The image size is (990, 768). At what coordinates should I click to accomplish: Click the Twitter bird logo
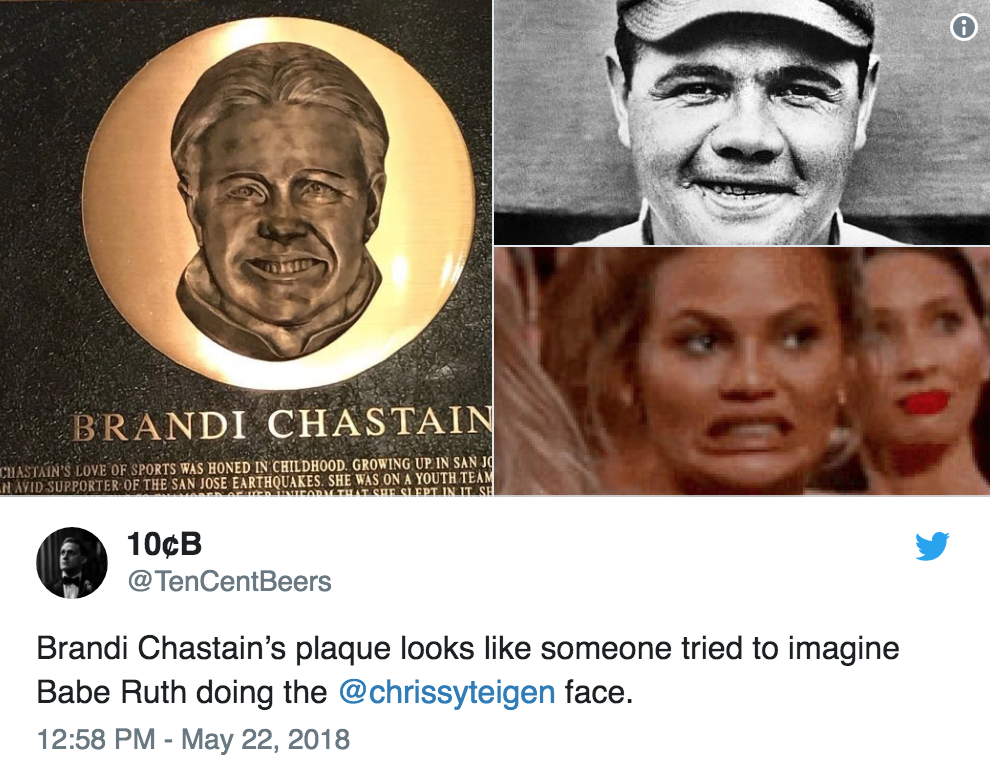tap(933, 546)
